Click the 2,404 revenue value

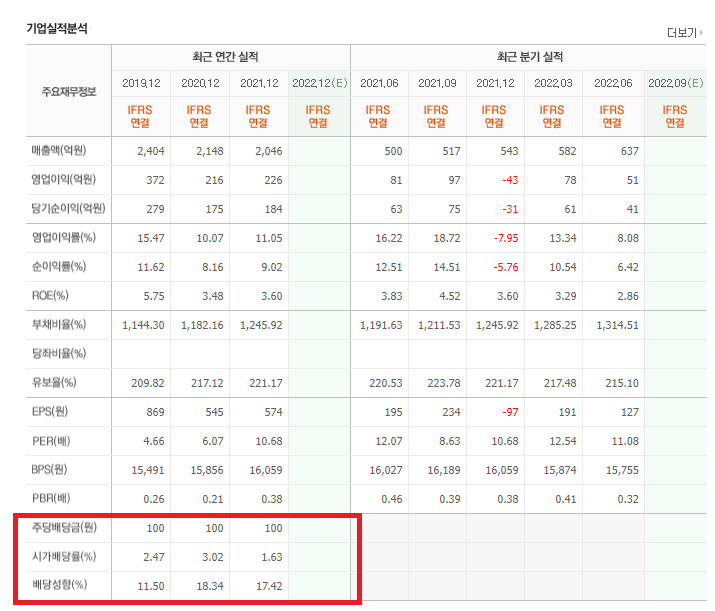pyautogui.click(x=150, y=151)
